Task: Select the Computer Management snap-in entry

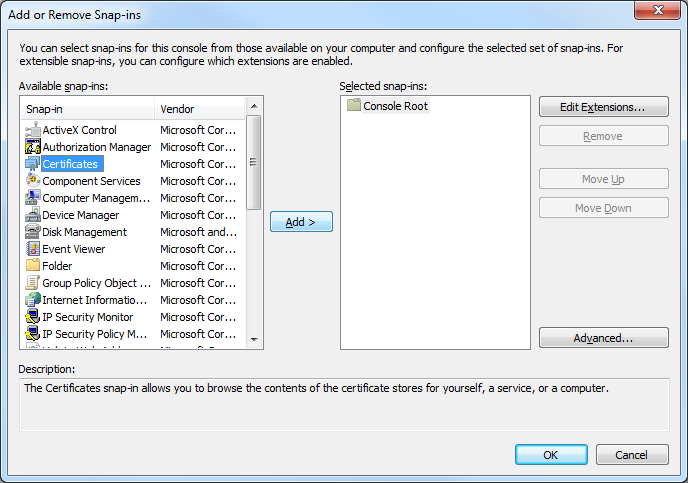Action: (x=95, y=198)
